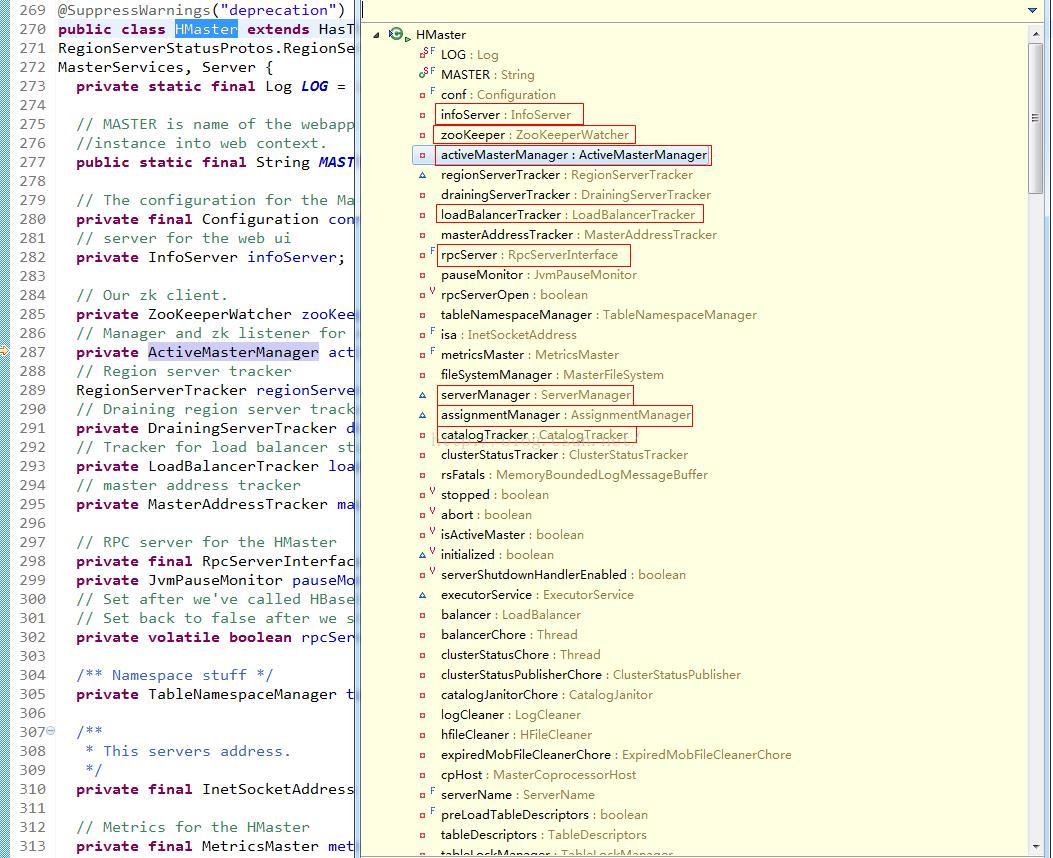Screen dimensions: 1053x858
Task: Click the highlighted HMaster class name in editor
Action: pyautogui.click(x=206, y=30)
